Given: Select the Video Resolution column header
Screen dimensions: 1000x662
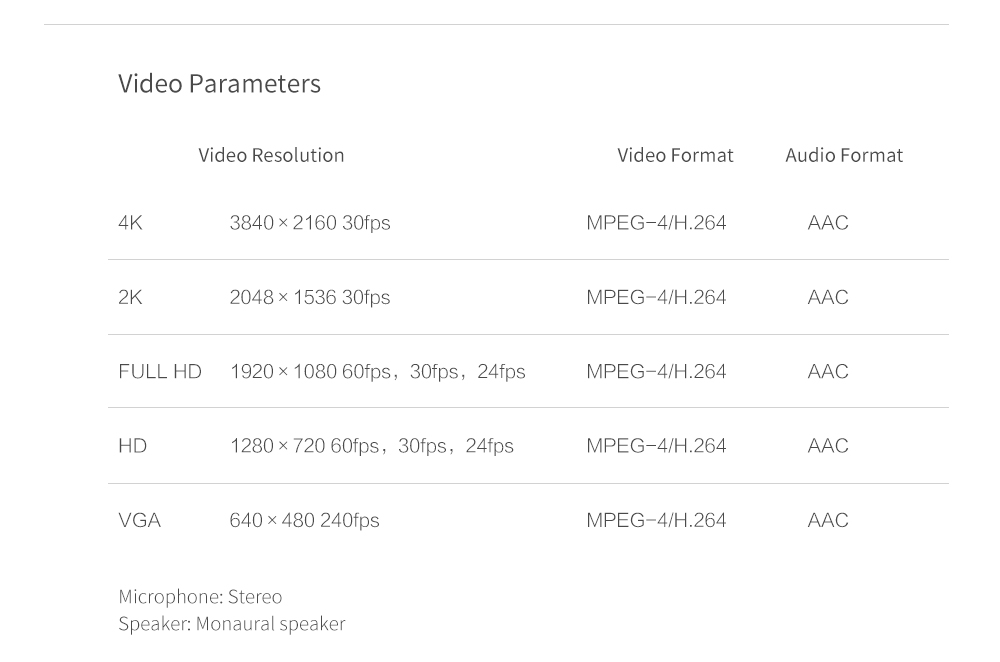Looking at the screenshot, I should (271, 155).
